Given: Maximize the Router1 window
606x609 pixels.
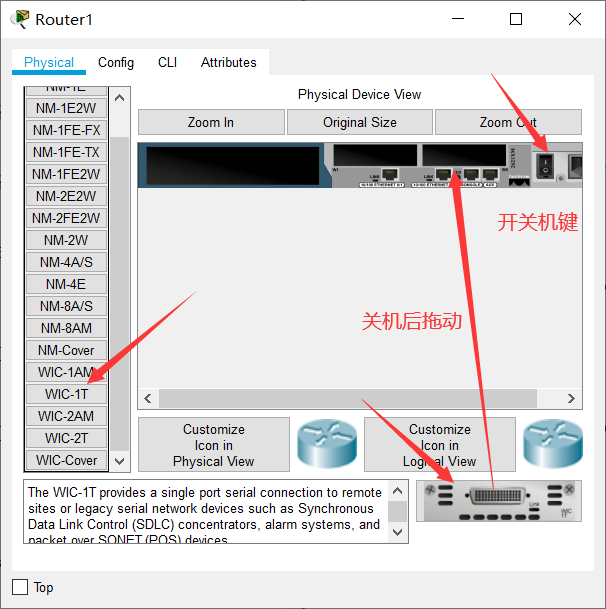Looking at the screenshot, I should point(516,19).
